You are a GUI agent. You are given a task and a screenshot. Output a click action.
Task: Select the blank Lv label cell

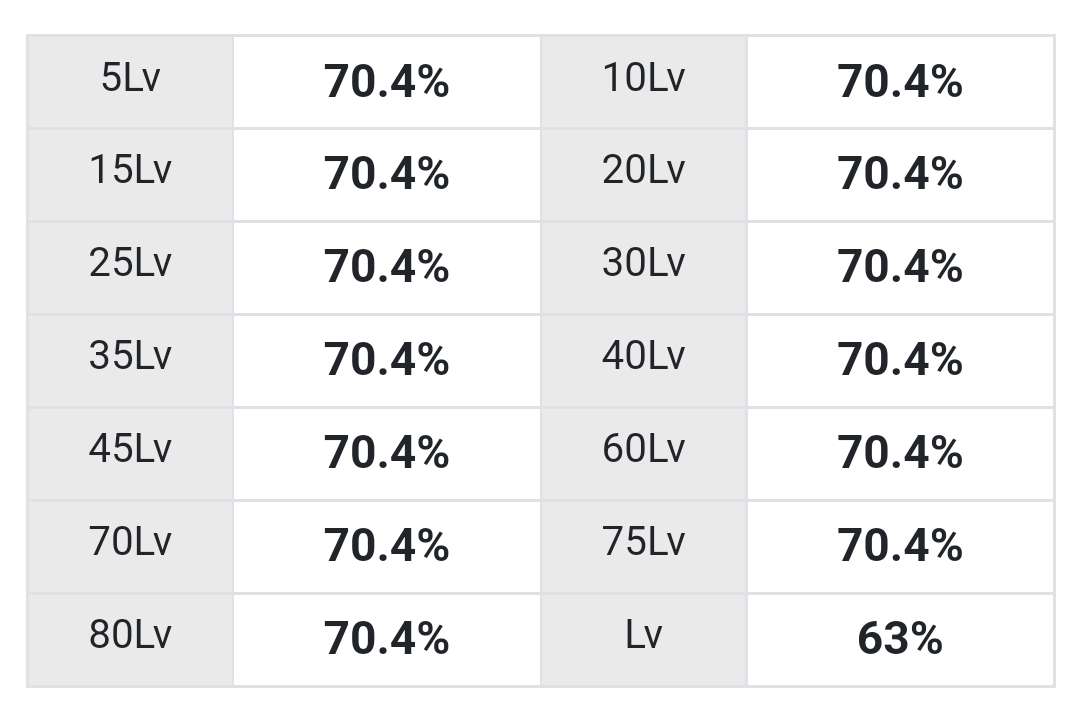coord(644,640)
